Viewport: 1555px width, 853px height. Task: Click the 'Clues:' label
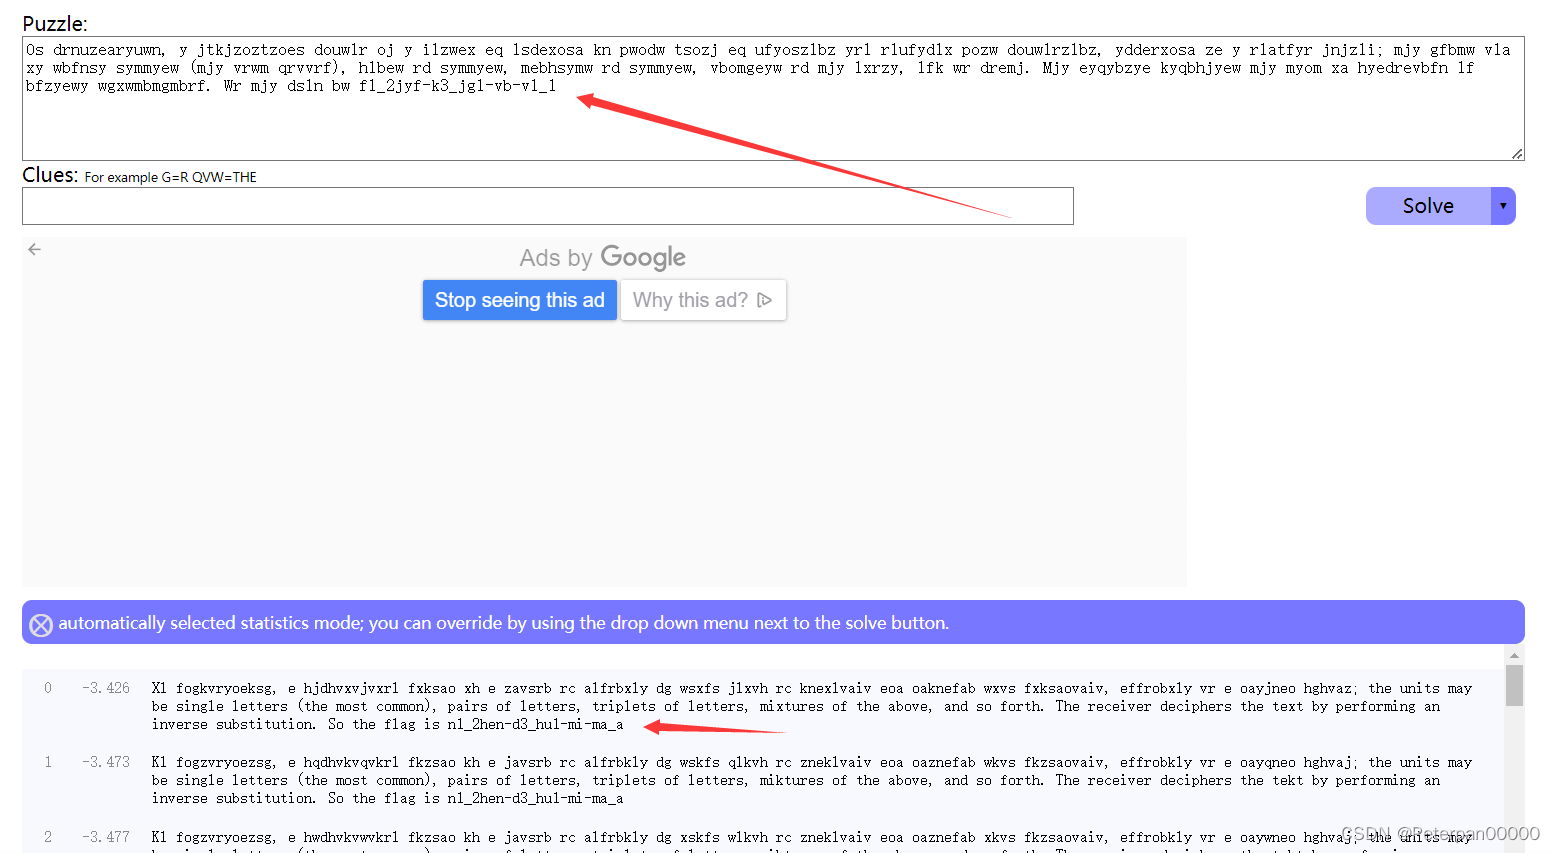pyautogui.click(x=50, y=175)
